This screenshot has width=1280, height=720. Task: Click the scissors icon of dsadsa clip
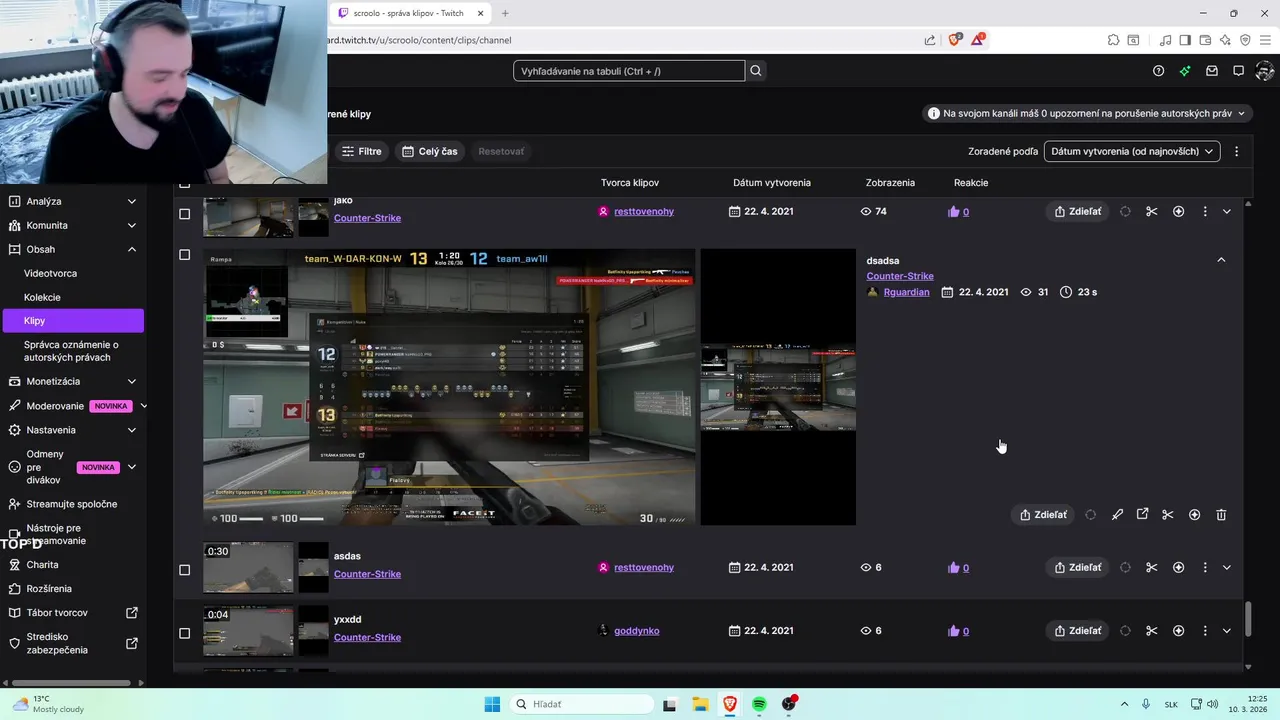click(x=1168, y=515)
